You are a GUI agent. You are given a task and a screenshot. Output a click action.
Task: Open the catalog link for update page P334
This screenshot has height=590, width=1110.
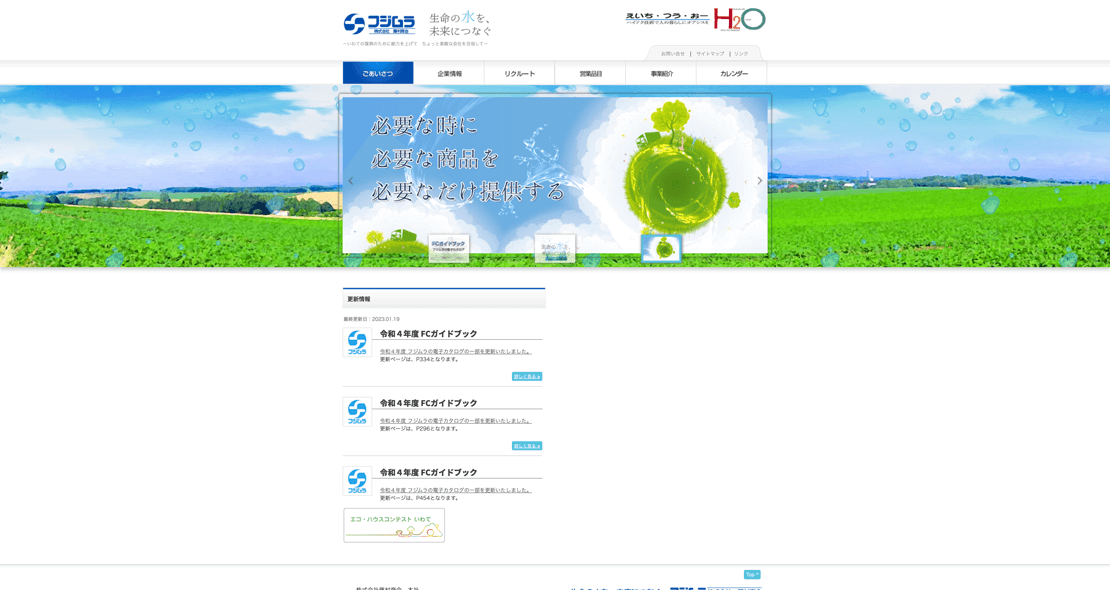coord(455,351)
